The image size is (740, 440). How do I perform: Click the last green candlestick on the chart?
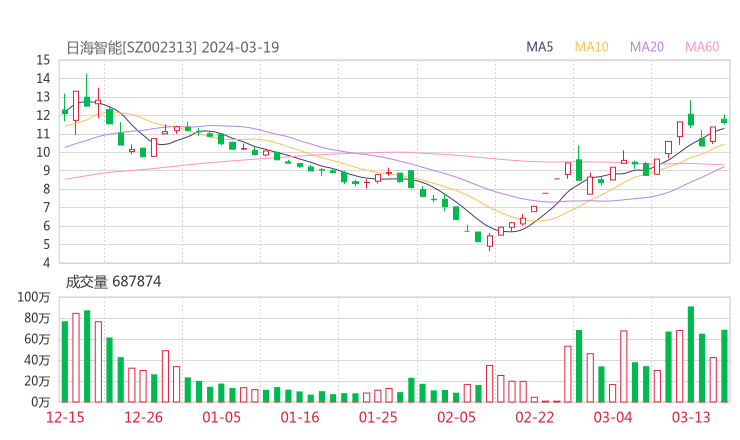click(x=724, y=121)
